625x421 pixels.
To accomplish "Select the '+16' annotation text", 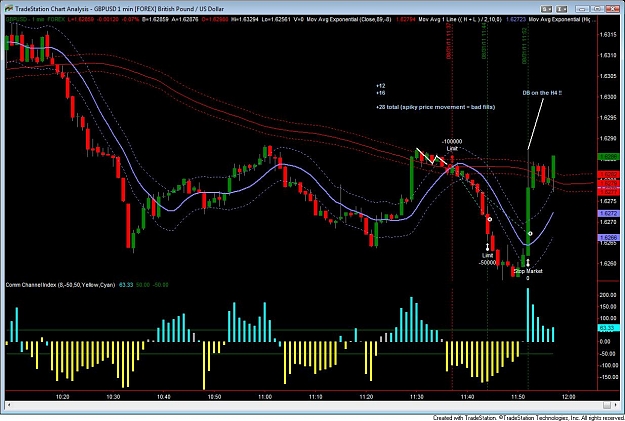I will coord(380,93).
